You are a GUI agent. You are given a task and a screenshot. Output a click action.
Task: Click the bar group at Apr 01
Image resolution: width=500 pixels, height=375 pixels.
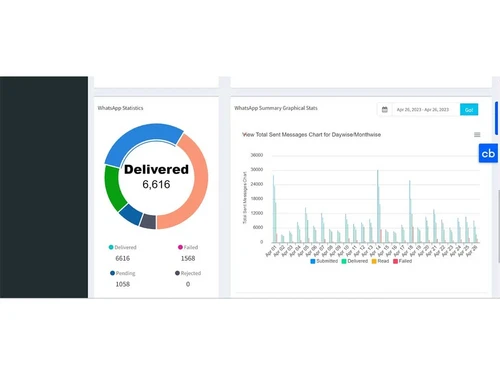click(275, 209)
